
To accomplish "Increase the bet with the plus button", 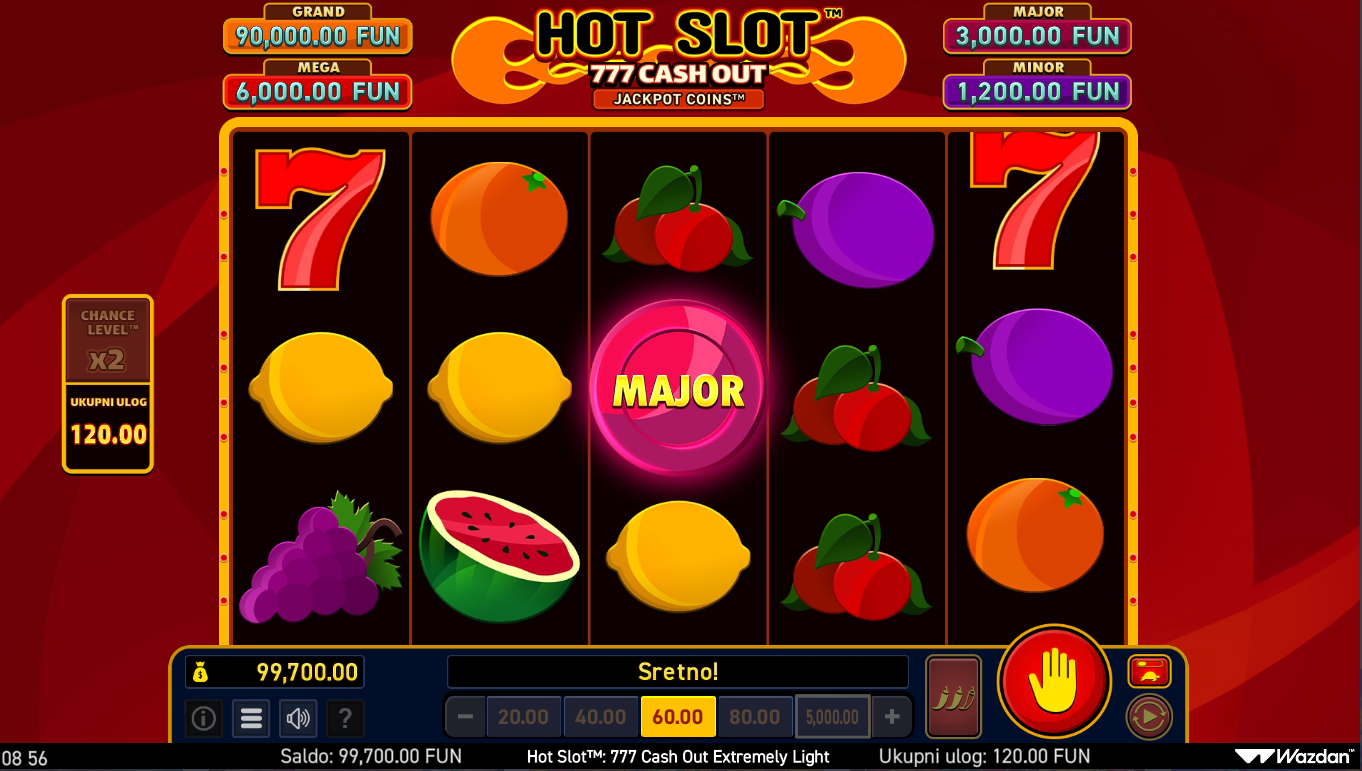I will (892, 717).
